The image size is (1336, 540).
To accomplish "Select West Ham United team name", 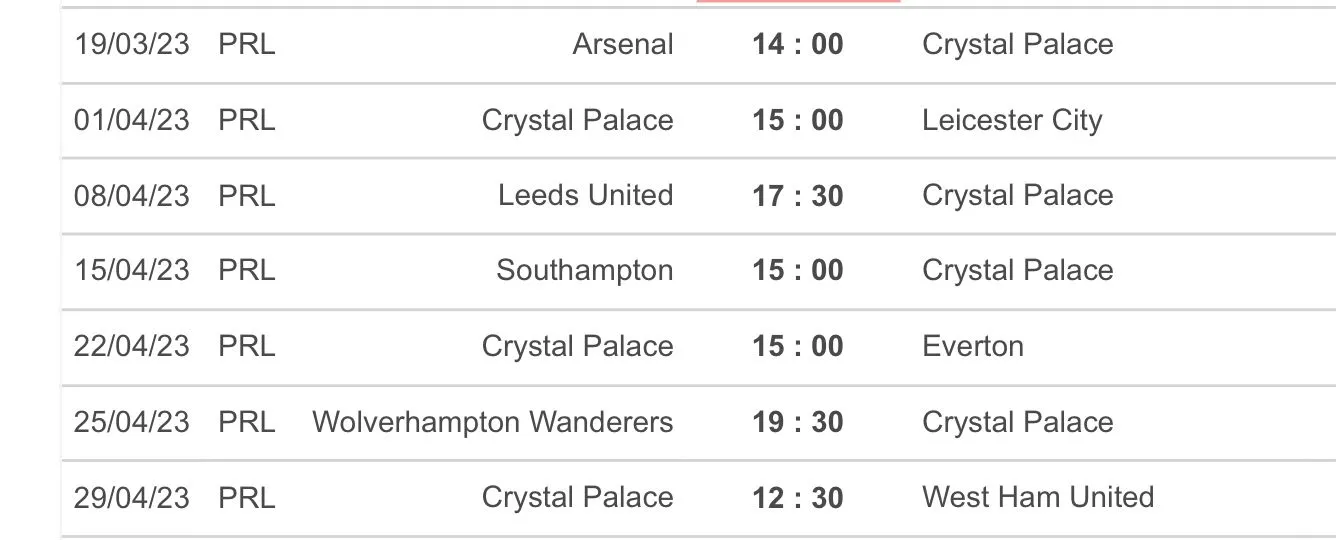I will tap(1037, 497).
